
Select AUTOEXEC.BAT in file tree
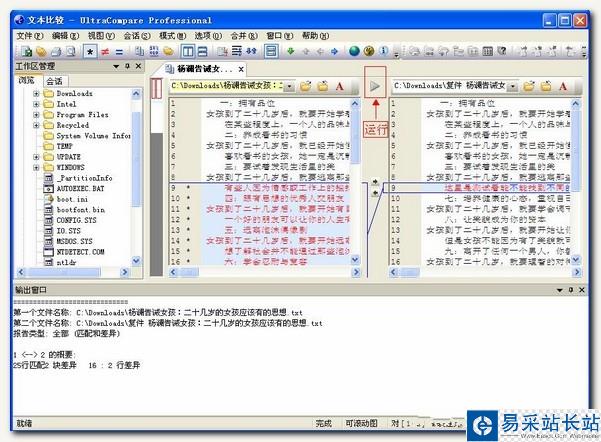(80, 189)
